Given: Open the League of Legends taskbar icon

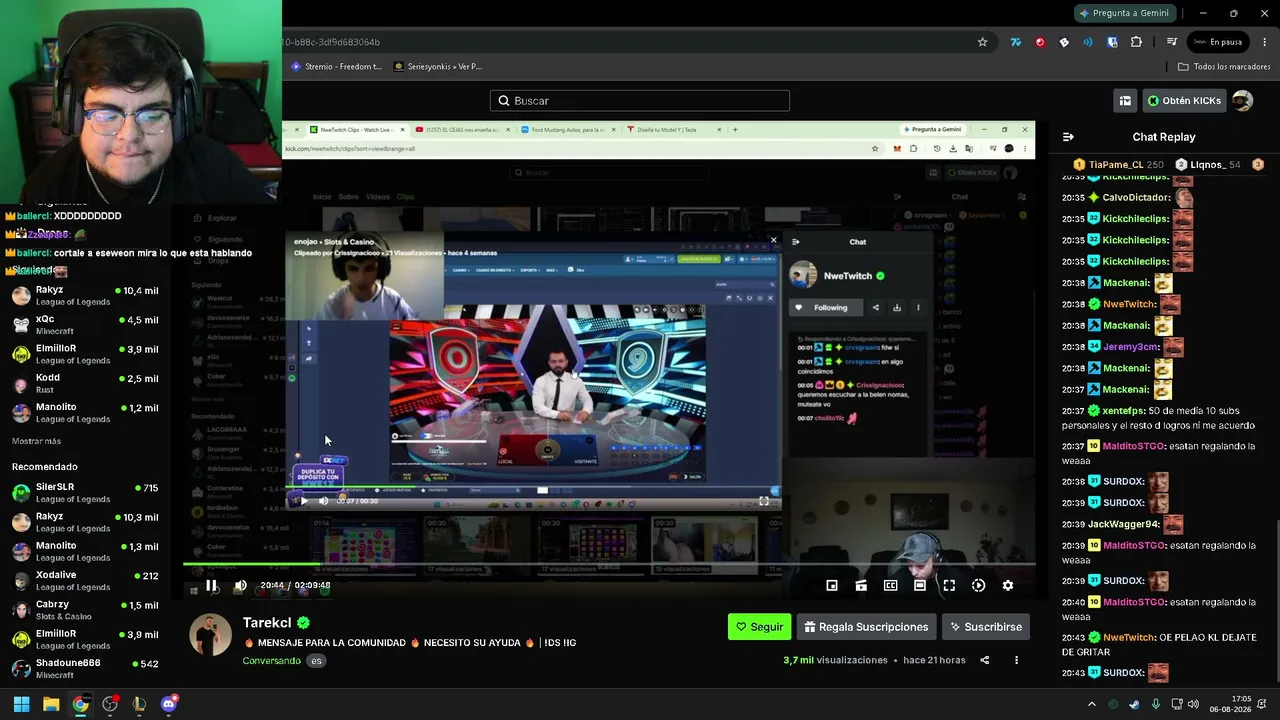Looking at the screenshot, I should tap(139, 704).
